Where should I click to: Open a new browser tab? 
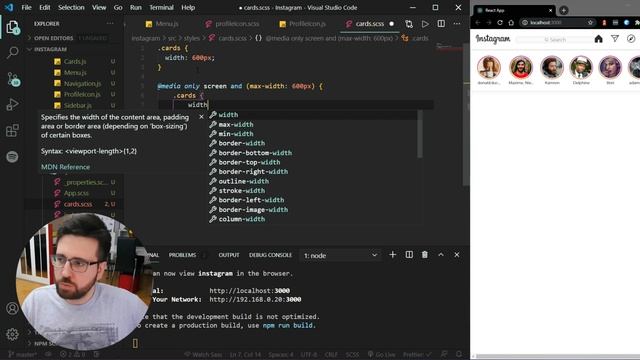tap(564, 10)
